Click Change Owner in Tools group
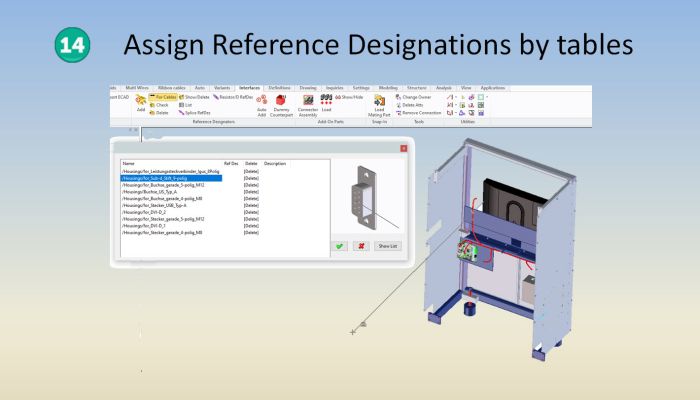700x400 pixels. click(x=418, y=97)
